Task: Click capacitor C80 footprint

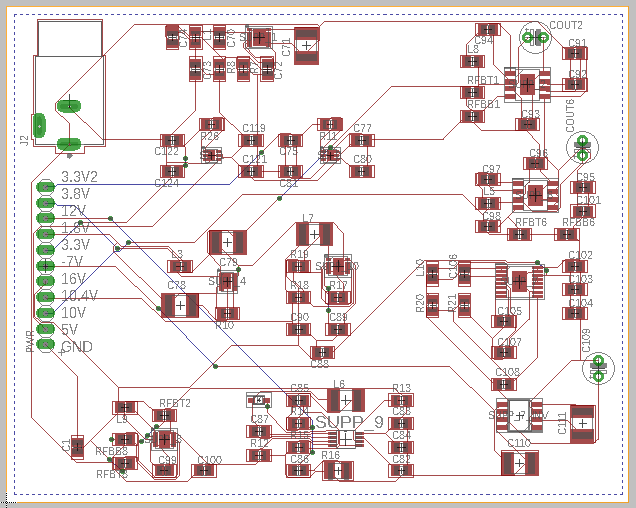Action: pyautogui.click(x=362, y=171)
